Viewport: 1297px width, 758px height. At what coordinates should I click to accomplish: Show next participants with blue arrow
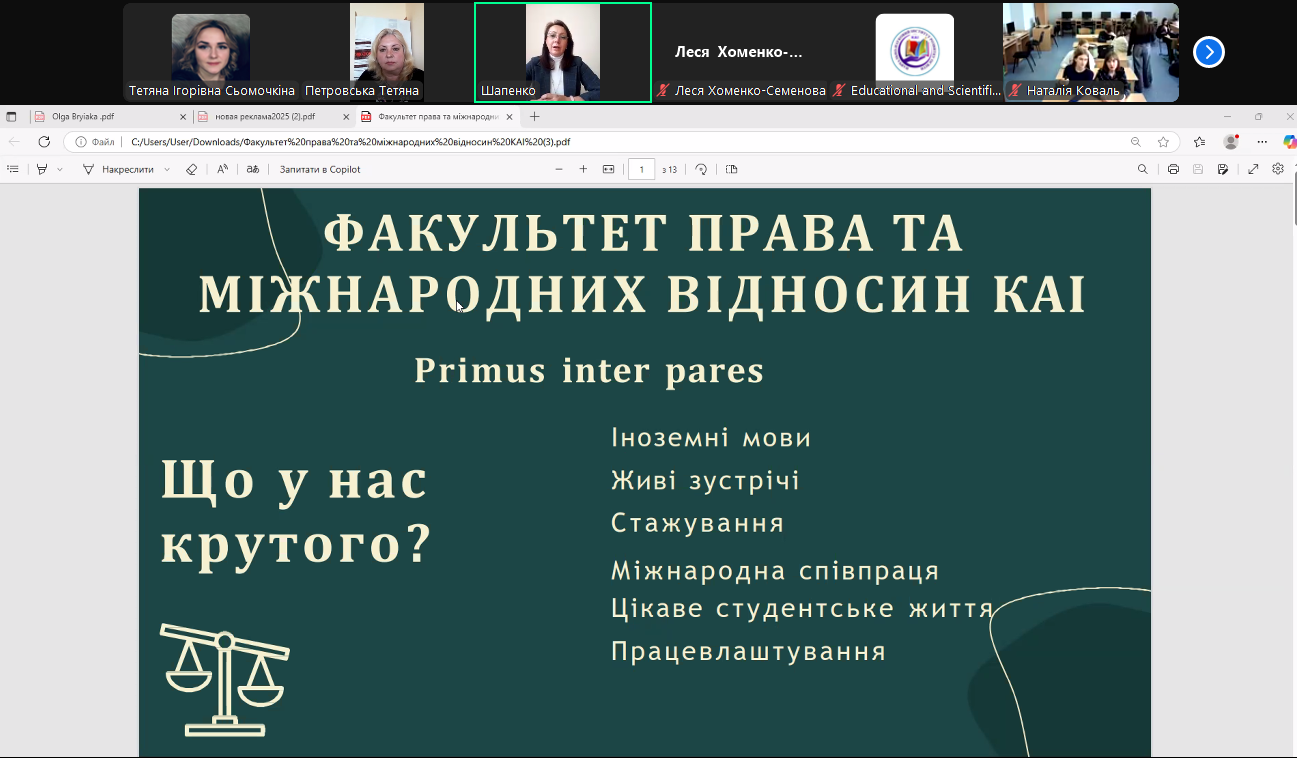click(x=1208, y=52)
